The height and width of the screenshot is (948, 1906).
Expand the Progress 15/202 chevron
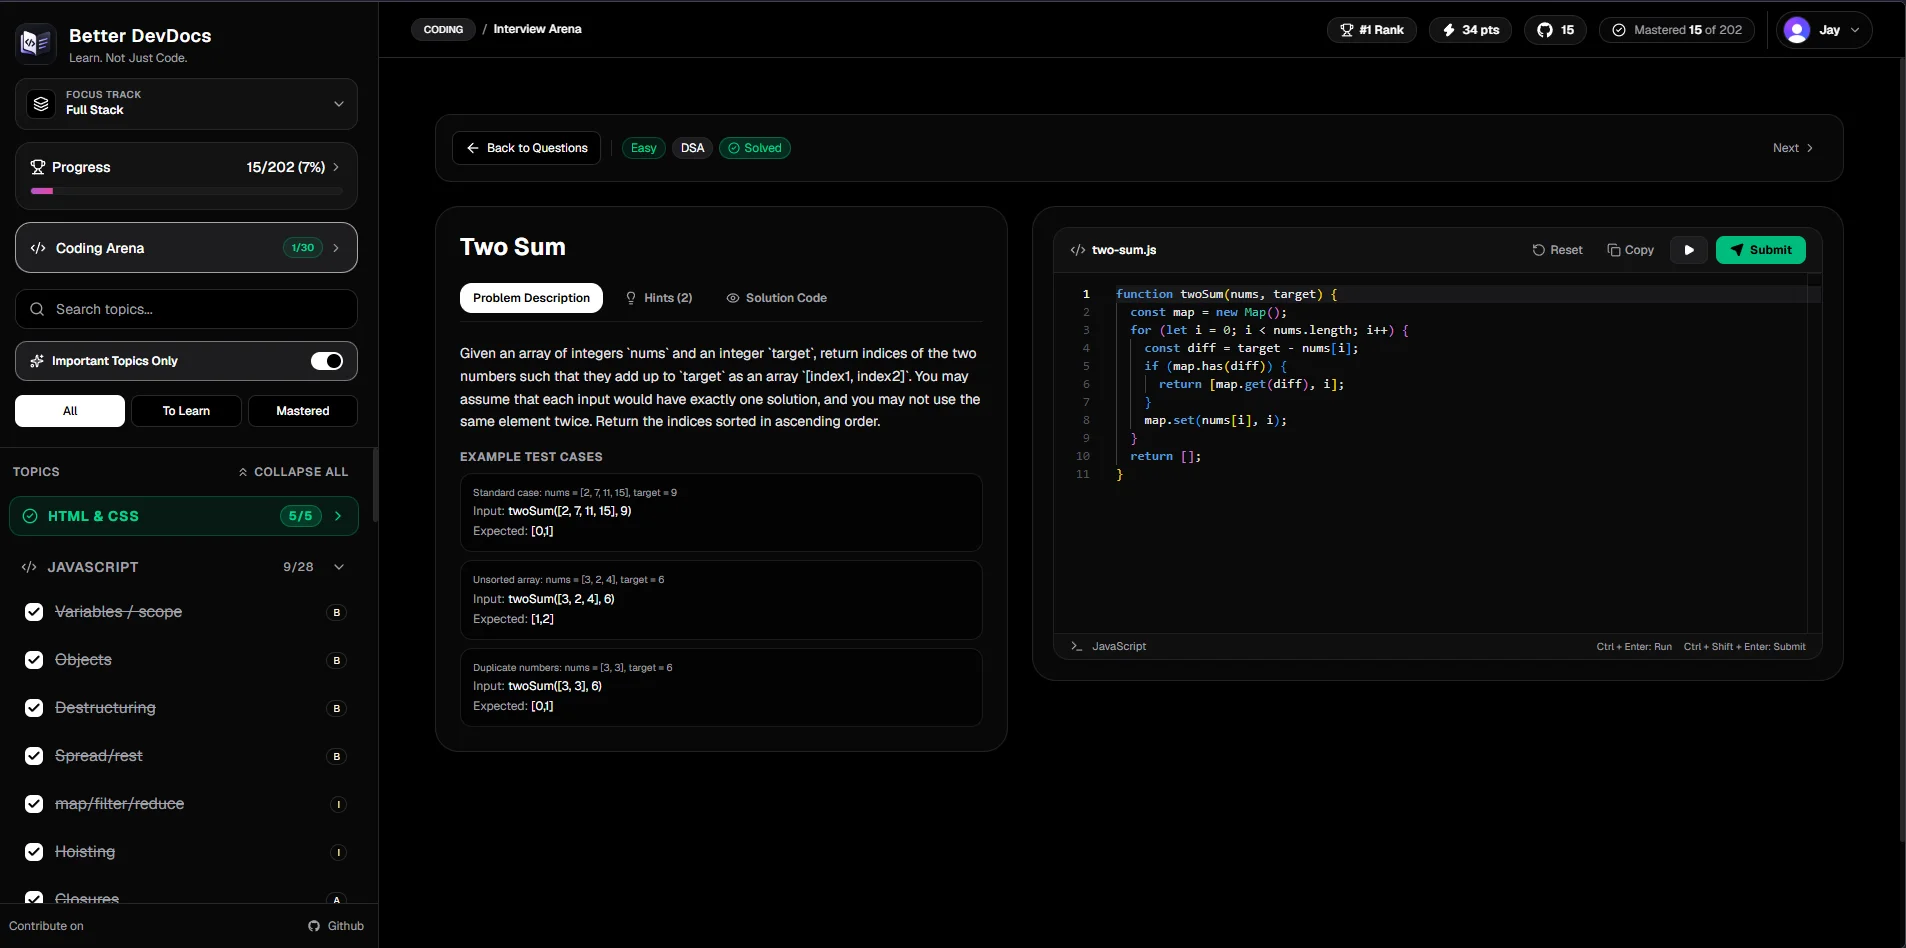pos(336,167)
